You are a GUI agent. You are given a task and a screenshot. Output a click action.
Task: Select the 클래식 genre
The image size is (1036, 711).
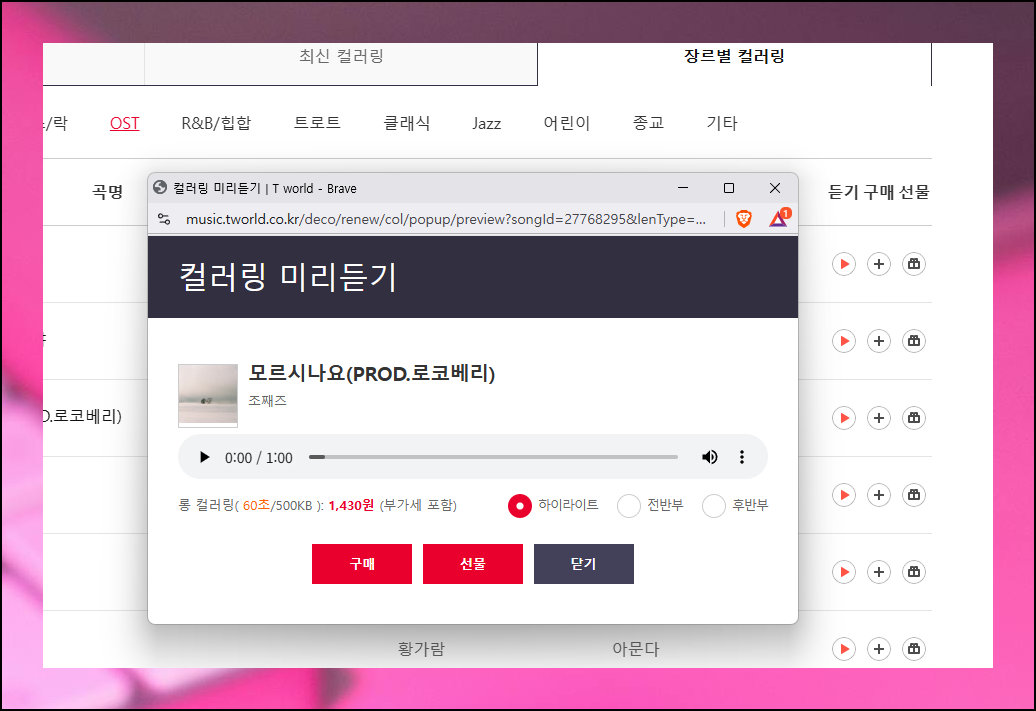pyautogui.click(x=407, y=123)
